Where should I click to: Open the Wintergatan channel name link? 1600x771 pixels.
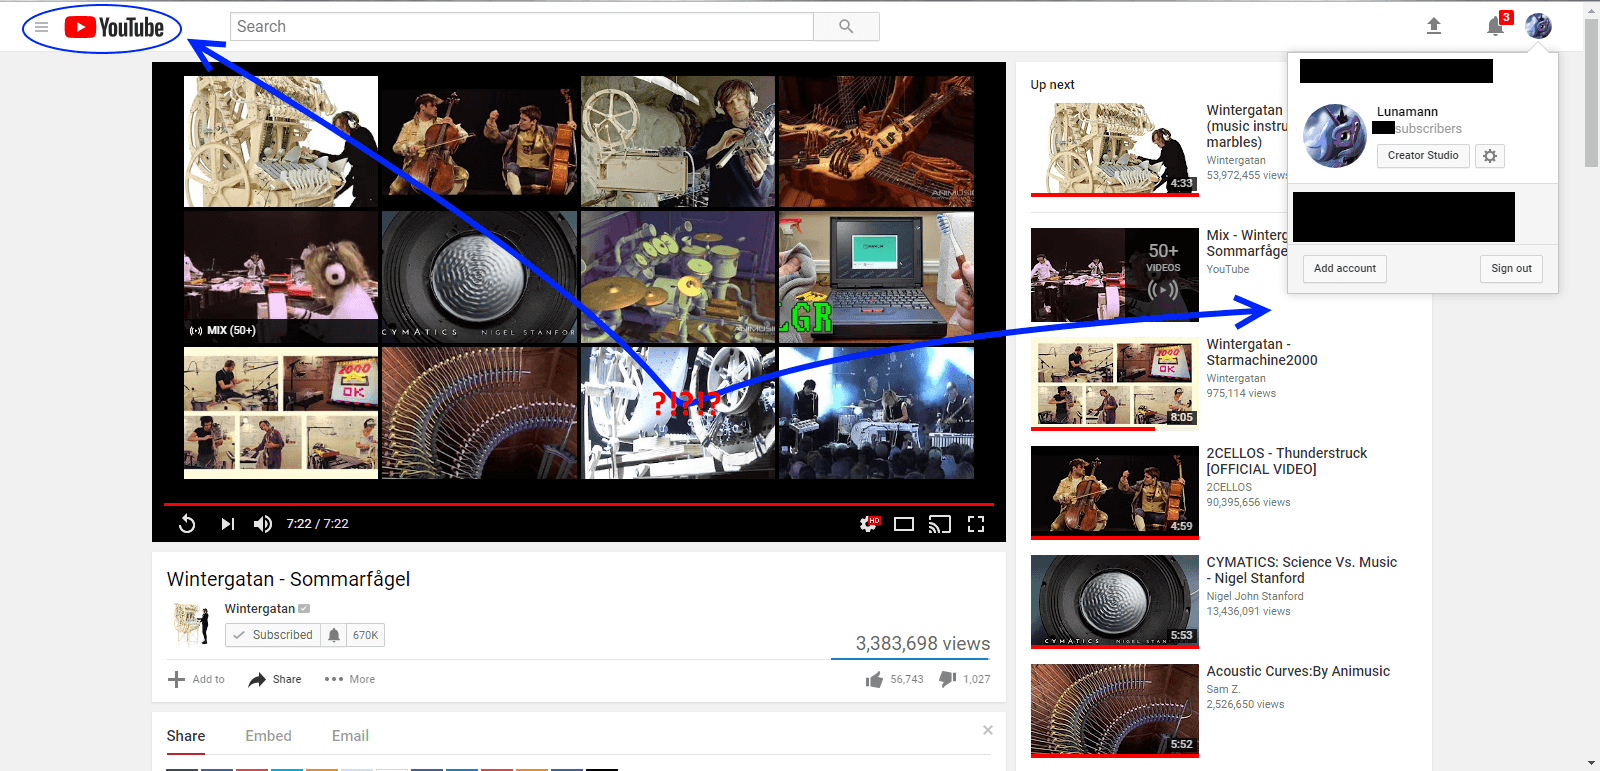(259, 609)
